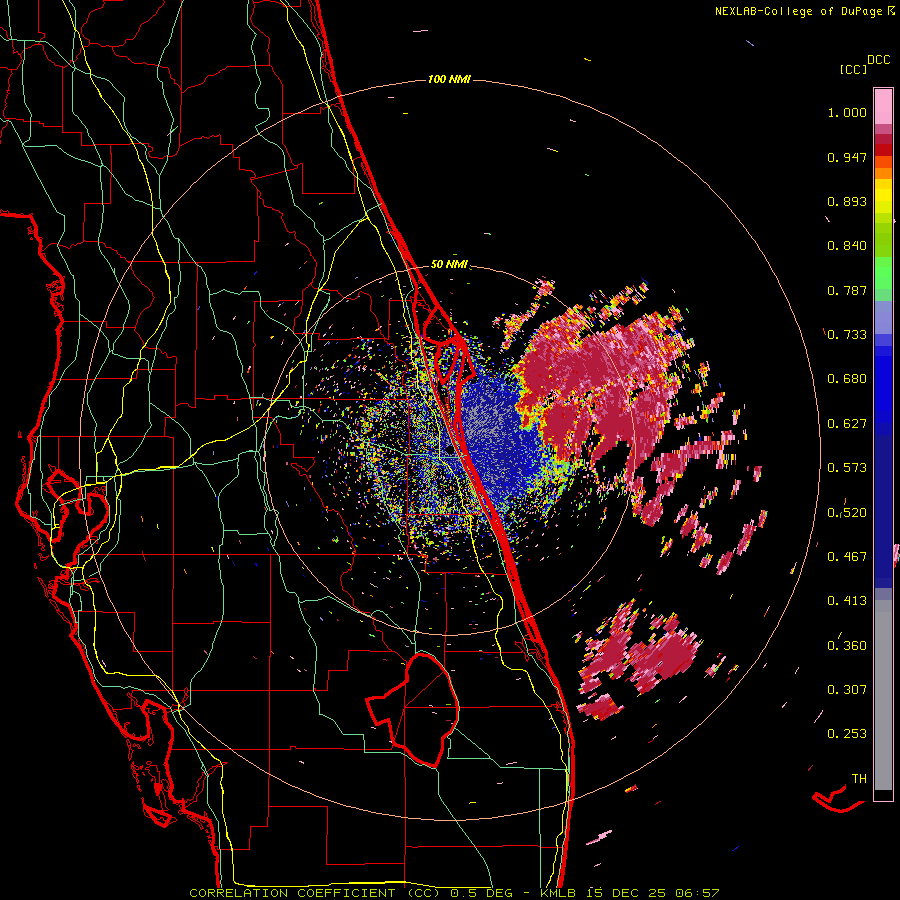Select the 1.000 value on the scale
This screenshot has height=900, width=900.
pyautogui.click(x=847, y=112)
